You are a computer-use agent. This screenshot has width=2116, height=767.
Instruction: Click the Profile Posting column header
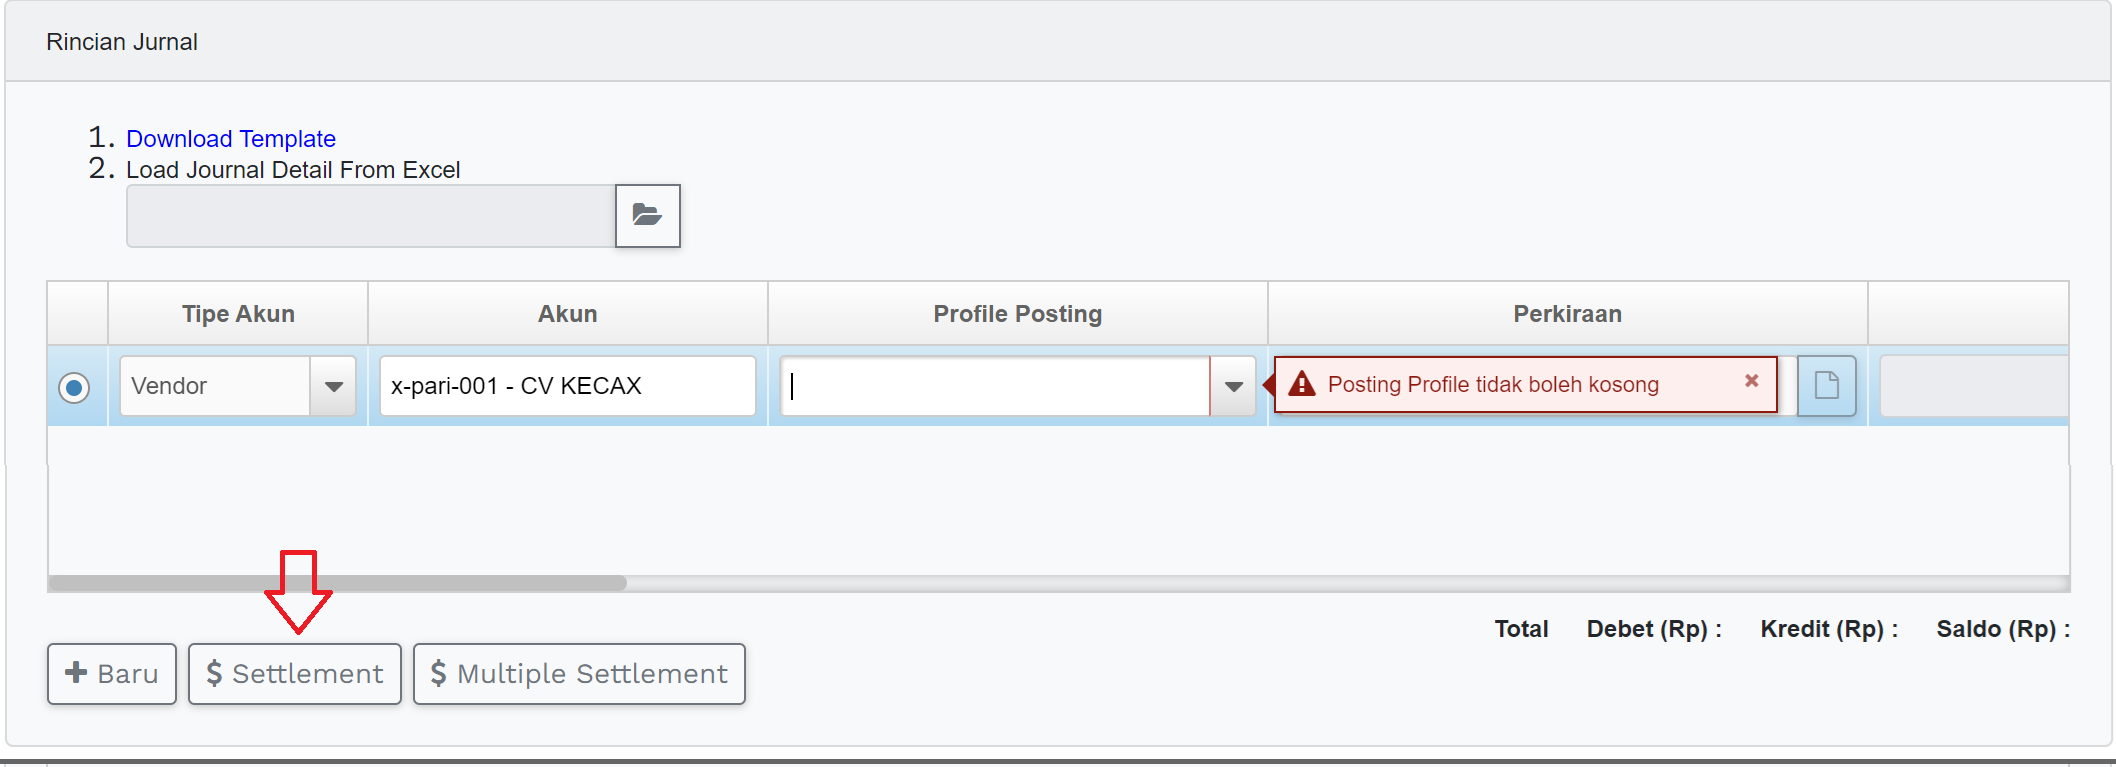pos(1017,314)
